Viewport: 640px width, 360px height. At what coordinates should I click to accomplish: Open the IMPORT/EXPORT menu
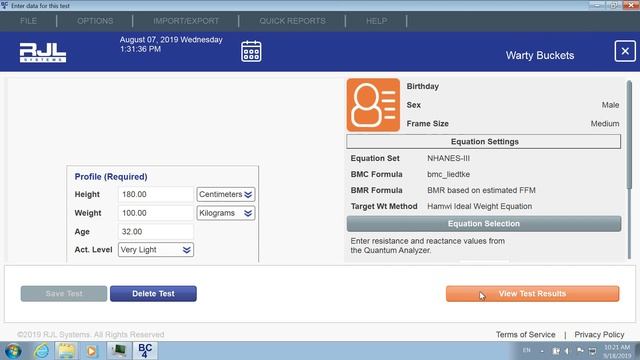[186, 21]
